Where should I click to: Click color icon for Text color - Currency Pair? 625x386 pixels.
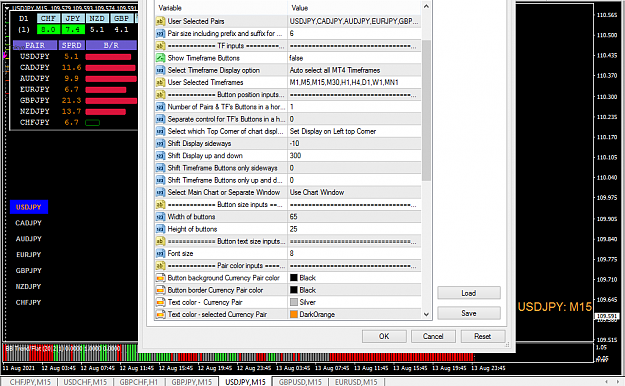point(160,302)
